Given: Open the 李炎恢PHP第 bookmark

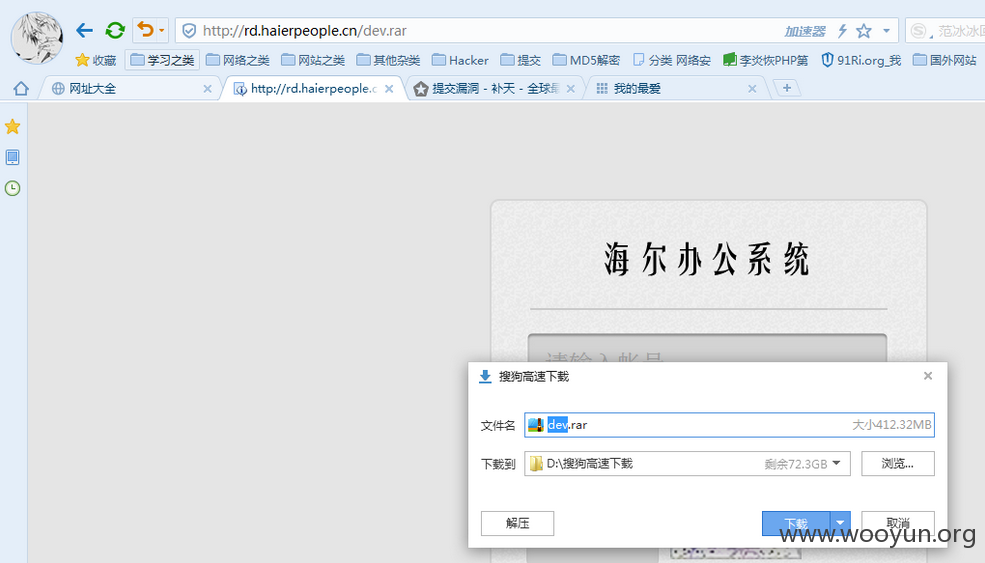Looking at the screenshot, I should coord(766,60).
